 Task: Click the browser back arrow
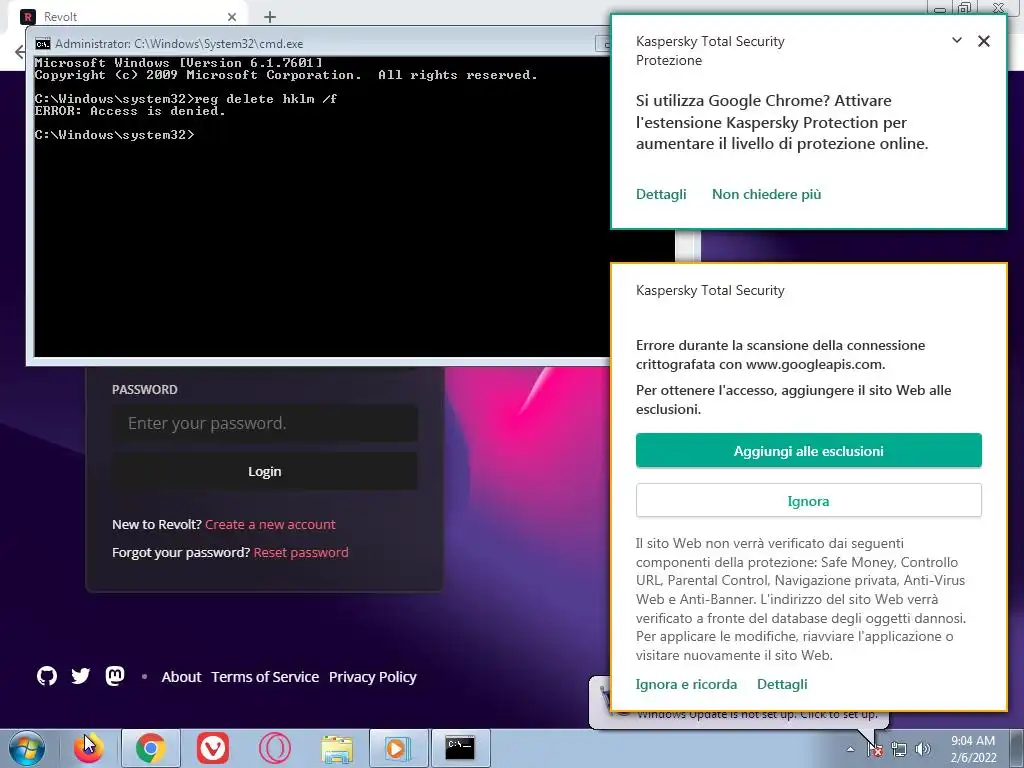tap(20, 52)
